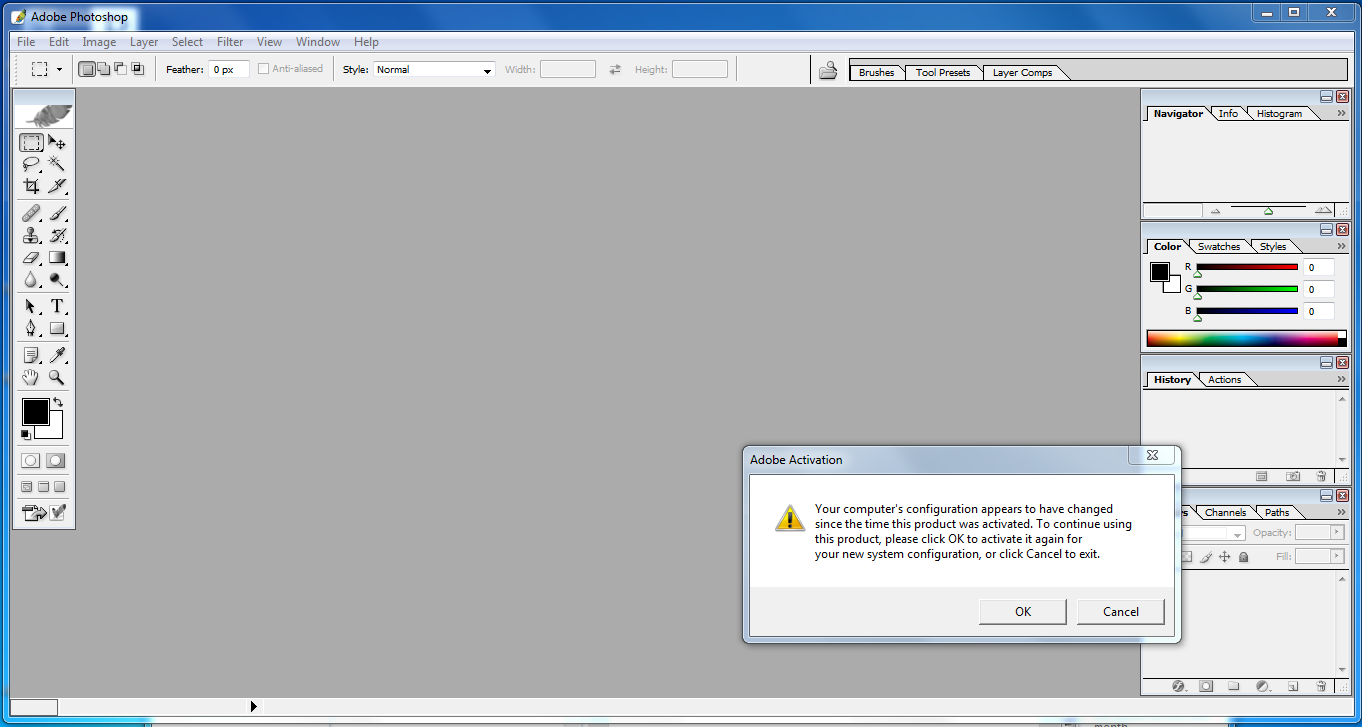Select the Slice tool
The image size is (1362, 727).
coord(57,186)
